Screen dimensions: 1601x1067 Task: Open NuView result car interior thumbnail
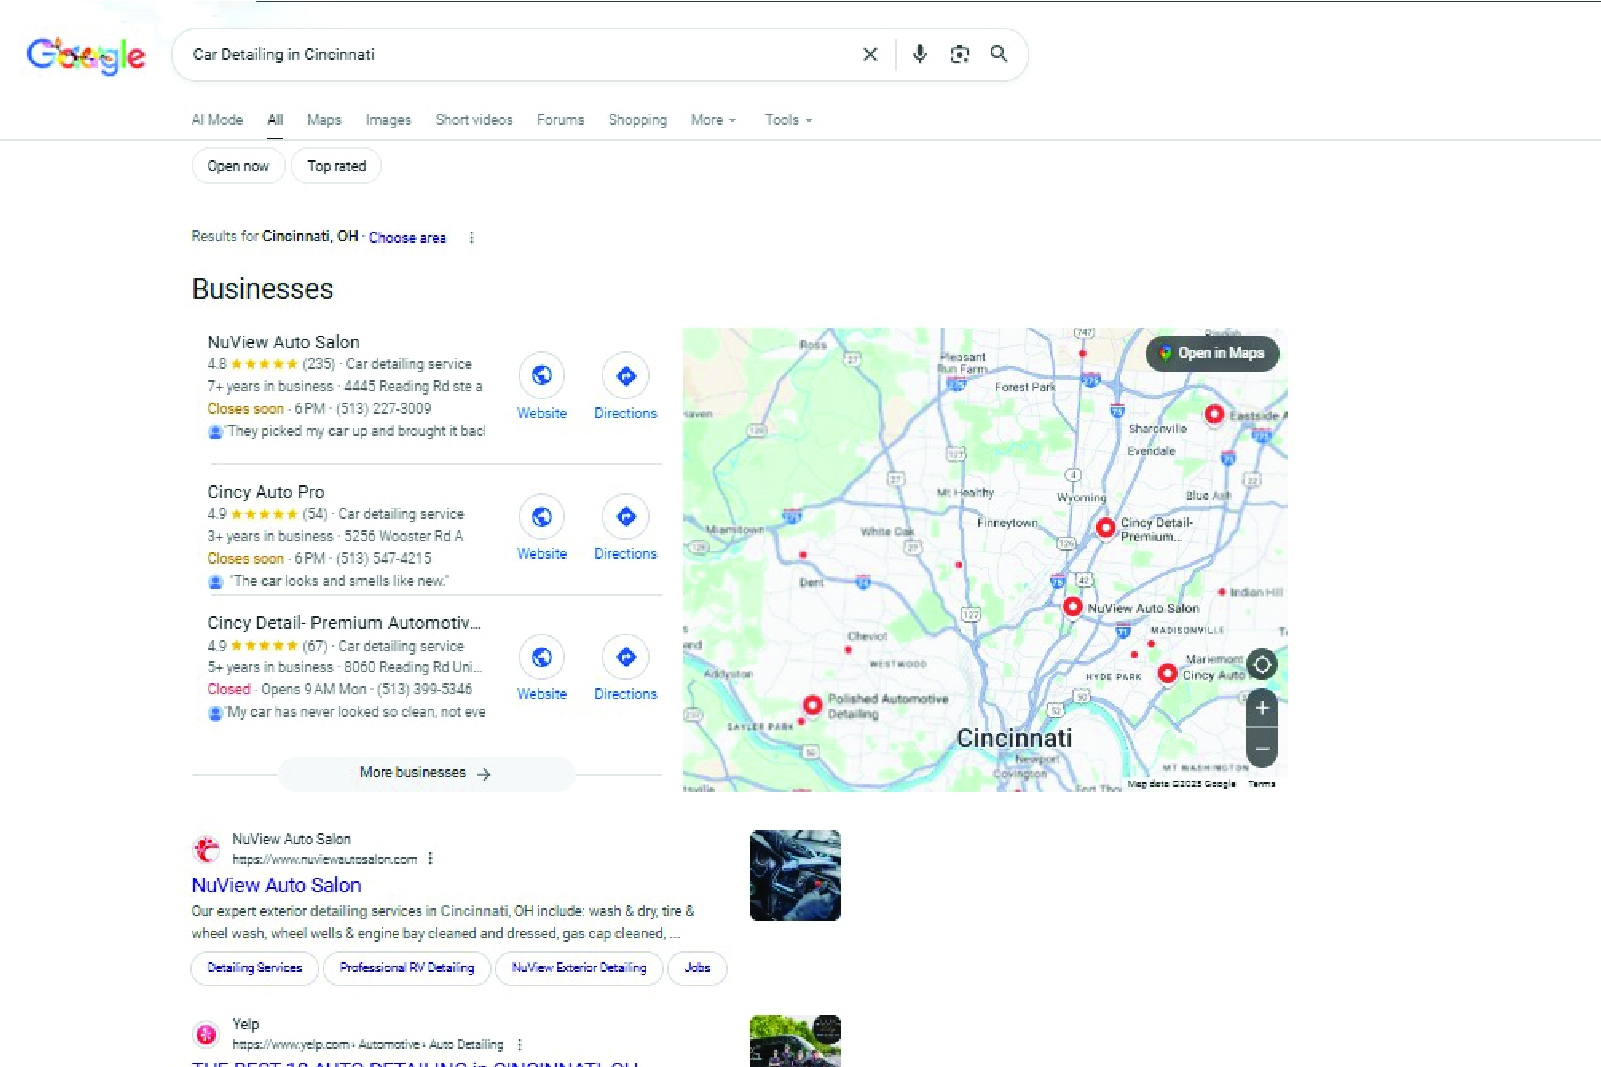[x=795, y=875]
